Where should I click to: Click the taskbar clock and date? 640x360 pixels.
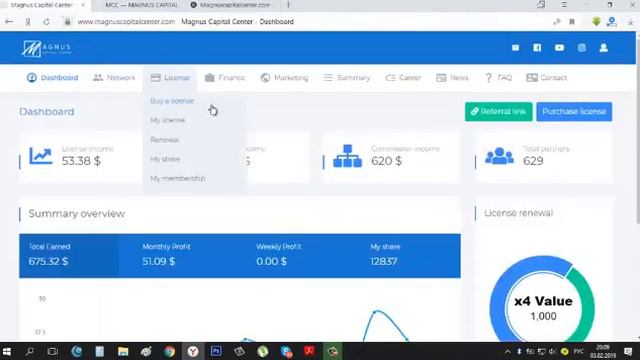pos(603,351)
